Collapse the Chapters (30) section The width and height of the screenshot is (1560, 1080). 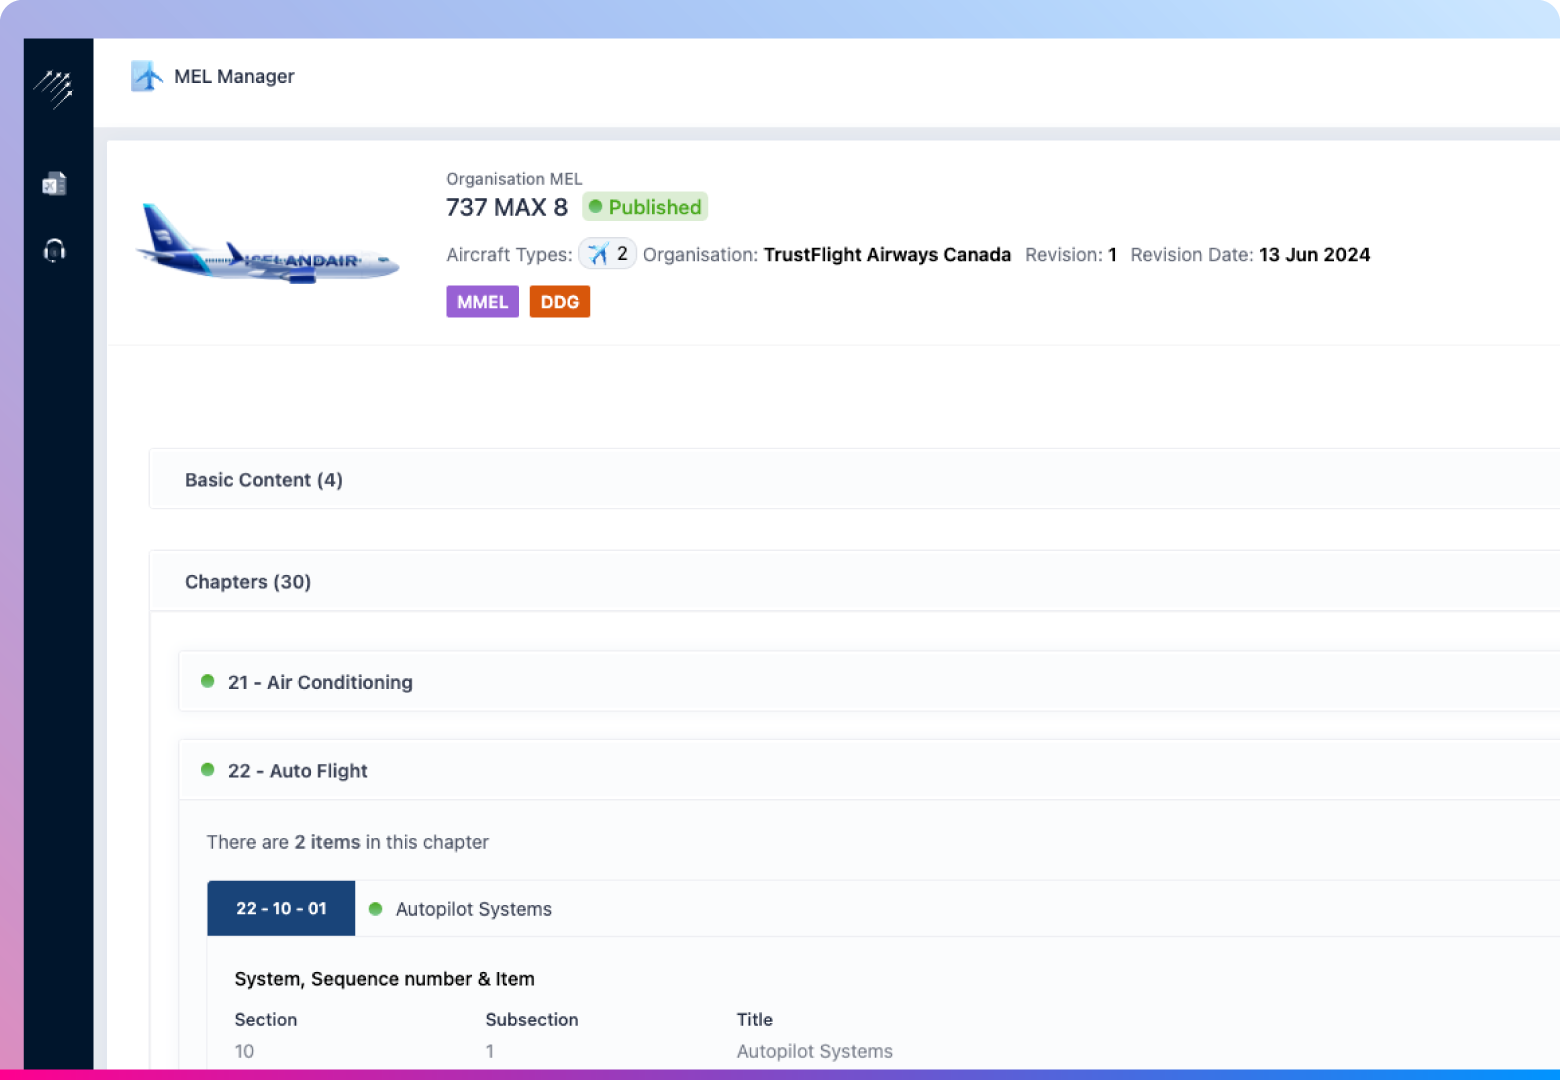coord(248,582)
